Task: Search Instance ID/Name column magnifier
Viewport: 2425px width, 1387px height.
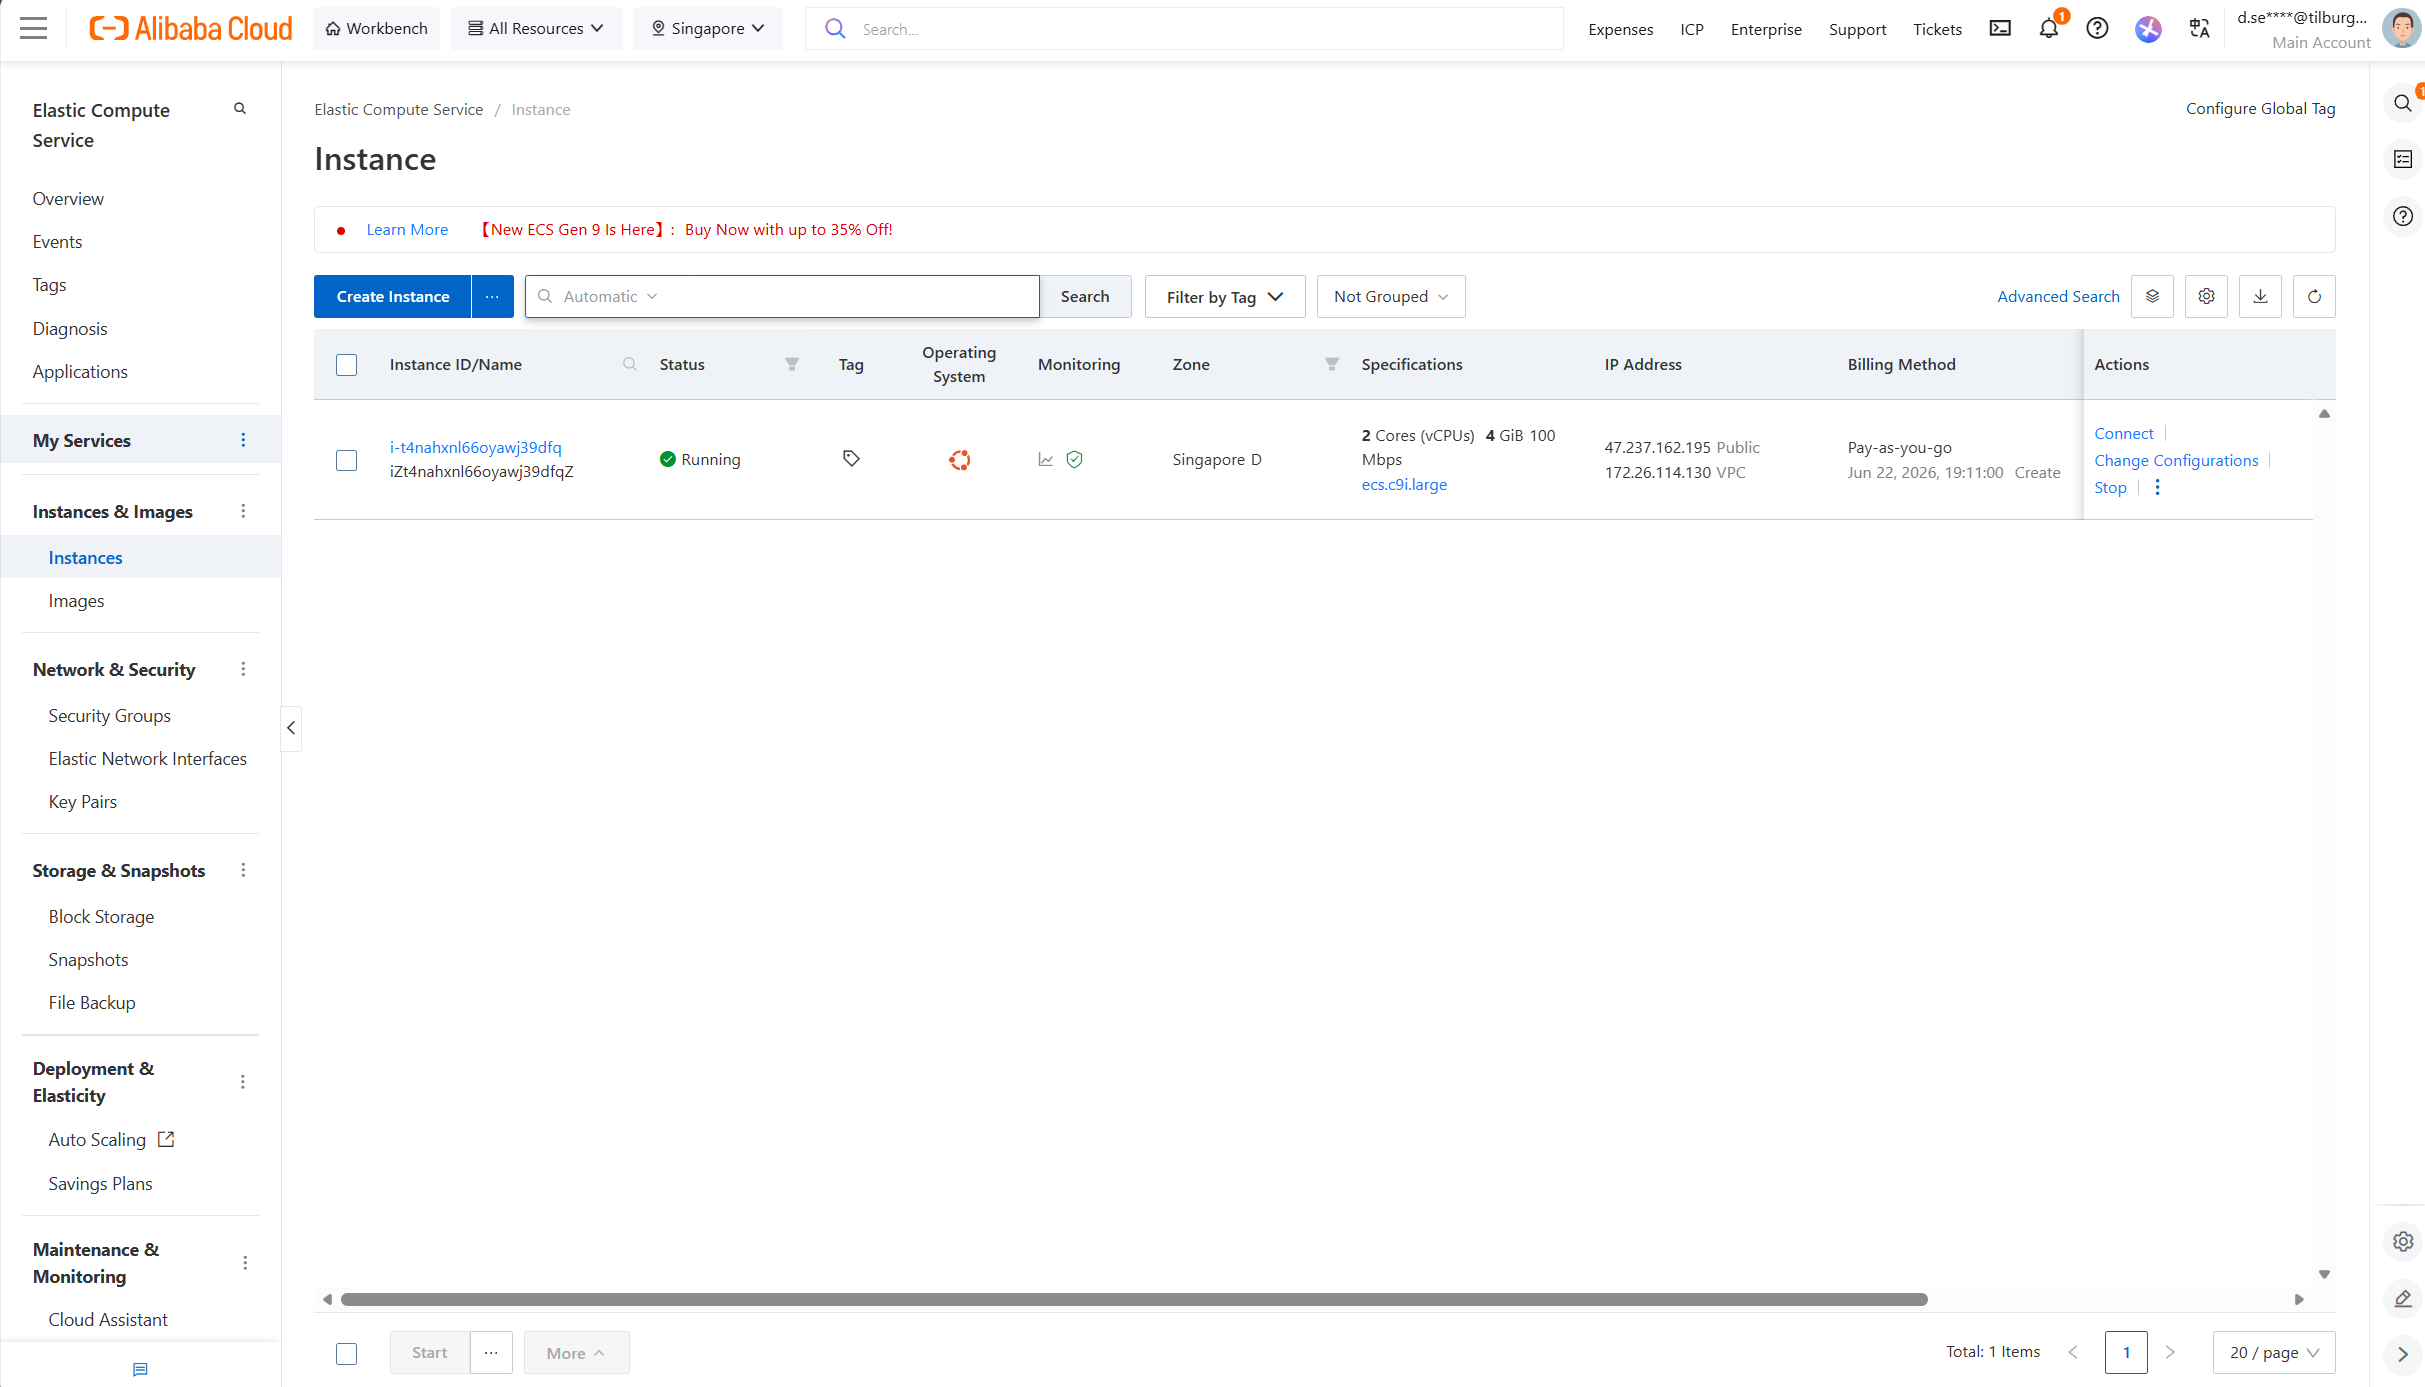Action: click(630, 364)
